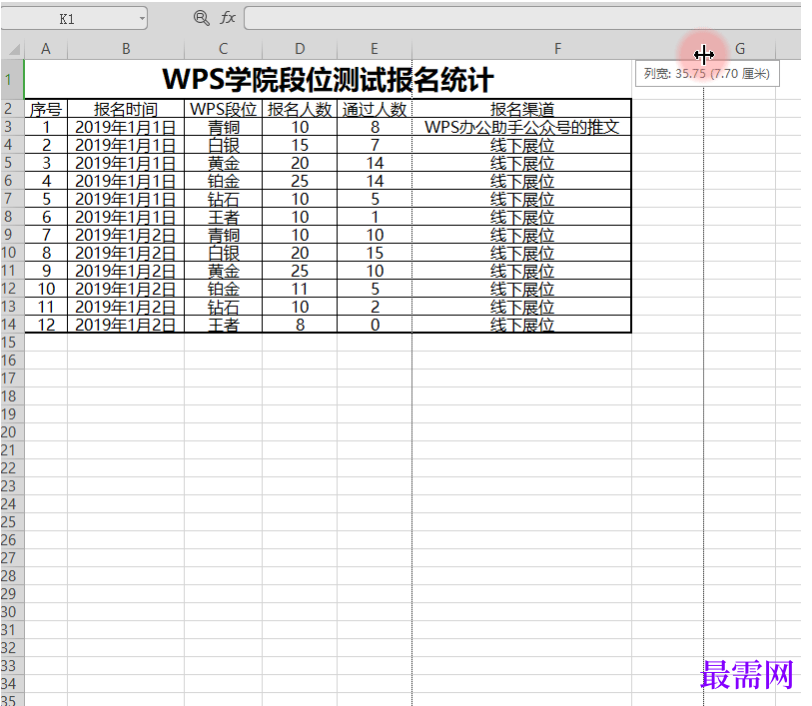Select column F header
This screenshot has height=706, width=812.
pos(557,49)
